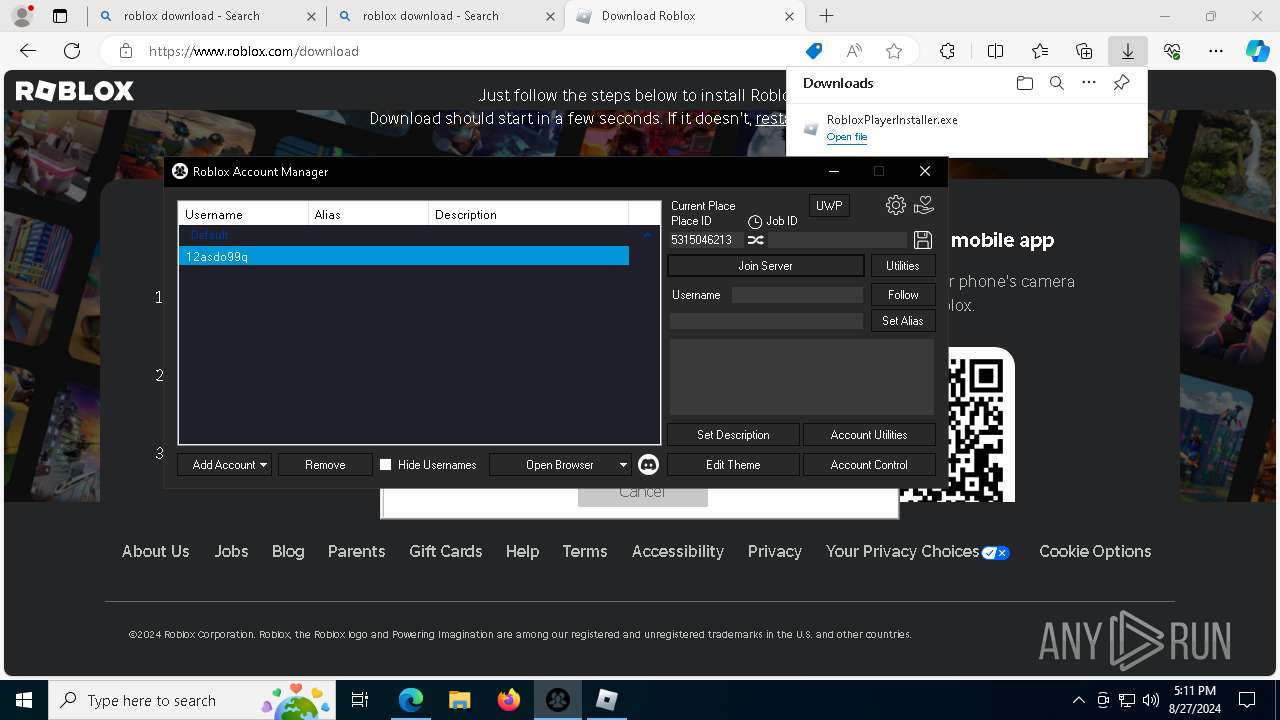Open the Gift Cards footer link
The image size is (1280, 720).
(x=446, y=552)
